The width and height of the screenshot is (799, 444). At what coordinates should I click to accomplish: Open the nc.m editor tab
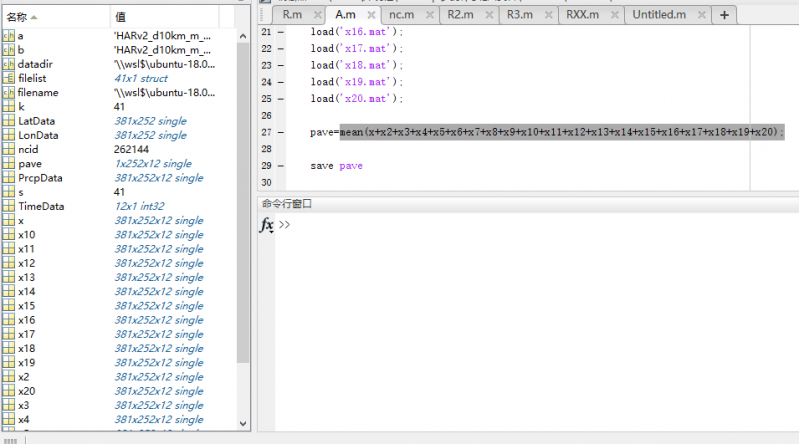coord(401,14)
